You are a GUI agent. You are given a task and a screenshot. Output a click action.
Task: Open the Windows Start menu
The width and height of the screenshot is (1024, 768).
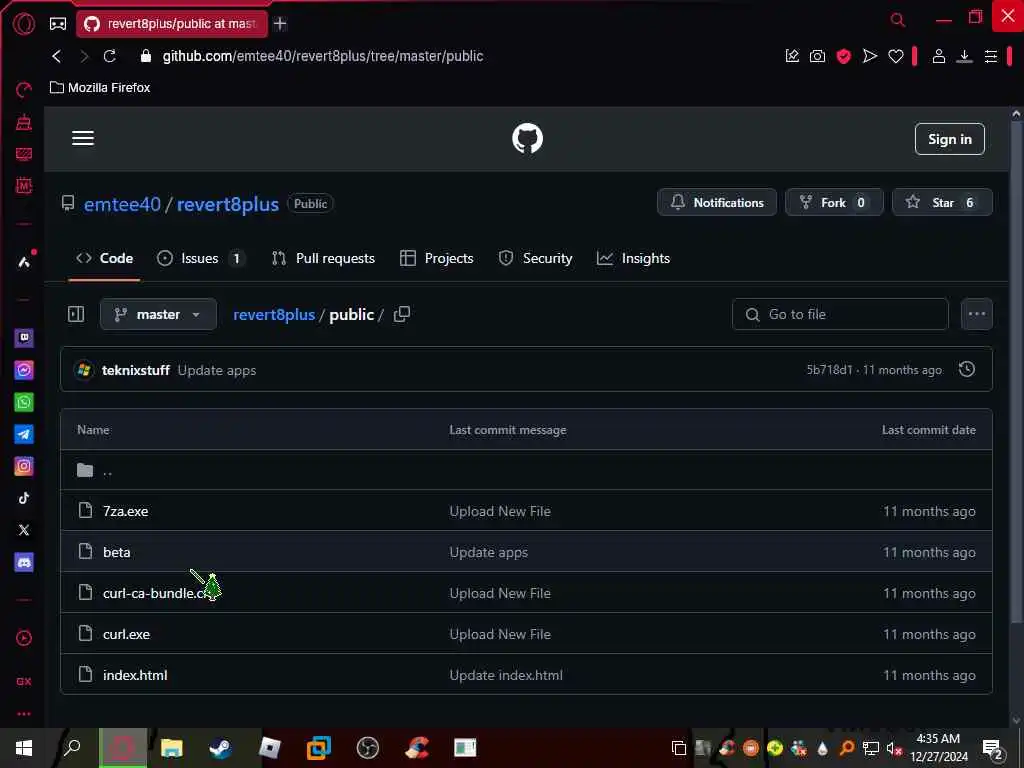(x=24, y=748)
